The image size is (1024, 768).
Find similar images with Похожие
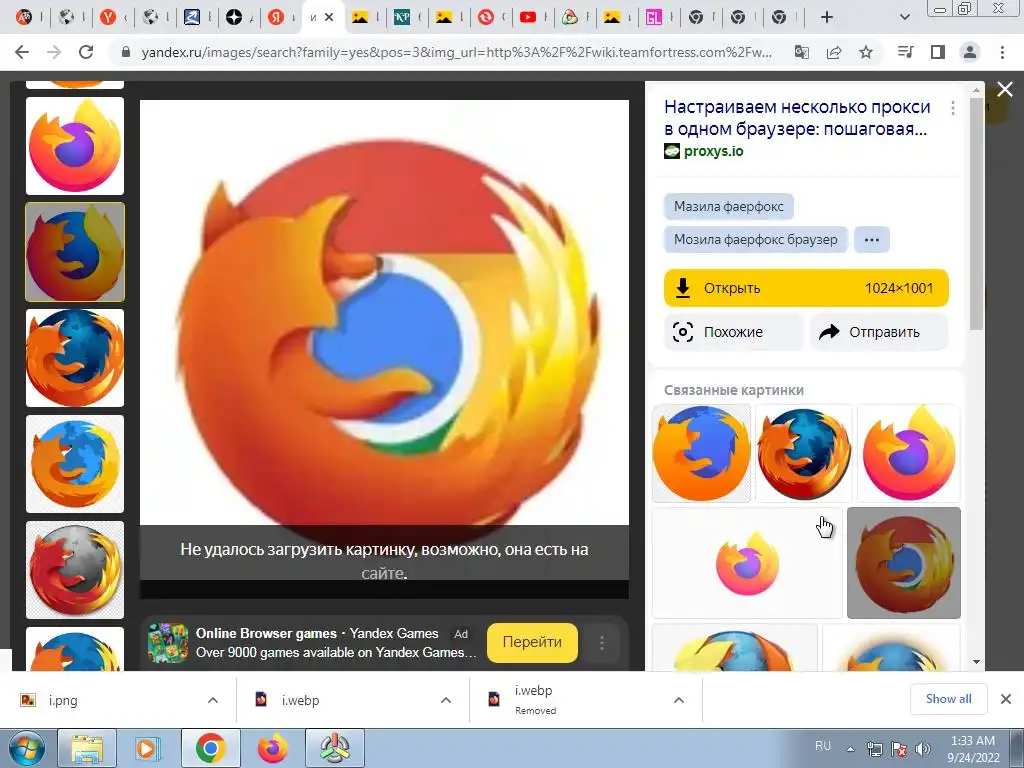(x=734, y=332)
